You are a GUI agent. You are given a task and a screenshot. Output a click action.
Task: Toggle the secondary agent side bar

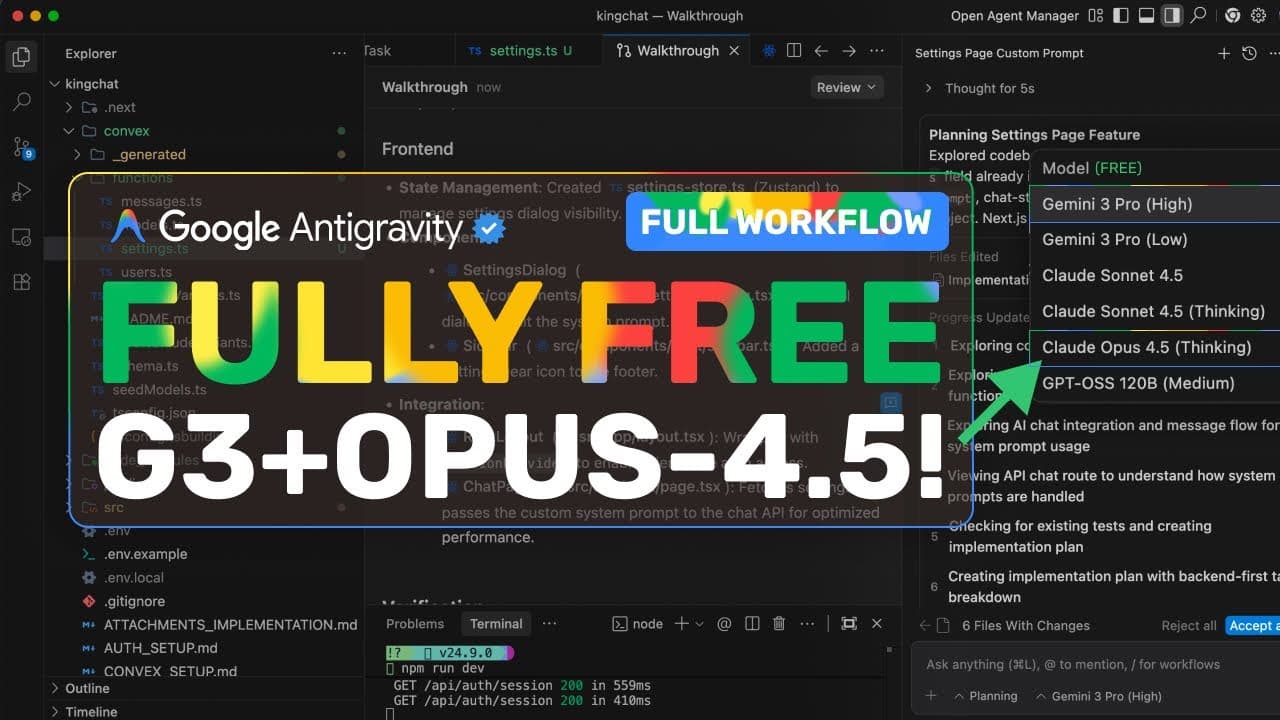[x=1171, y=16]
